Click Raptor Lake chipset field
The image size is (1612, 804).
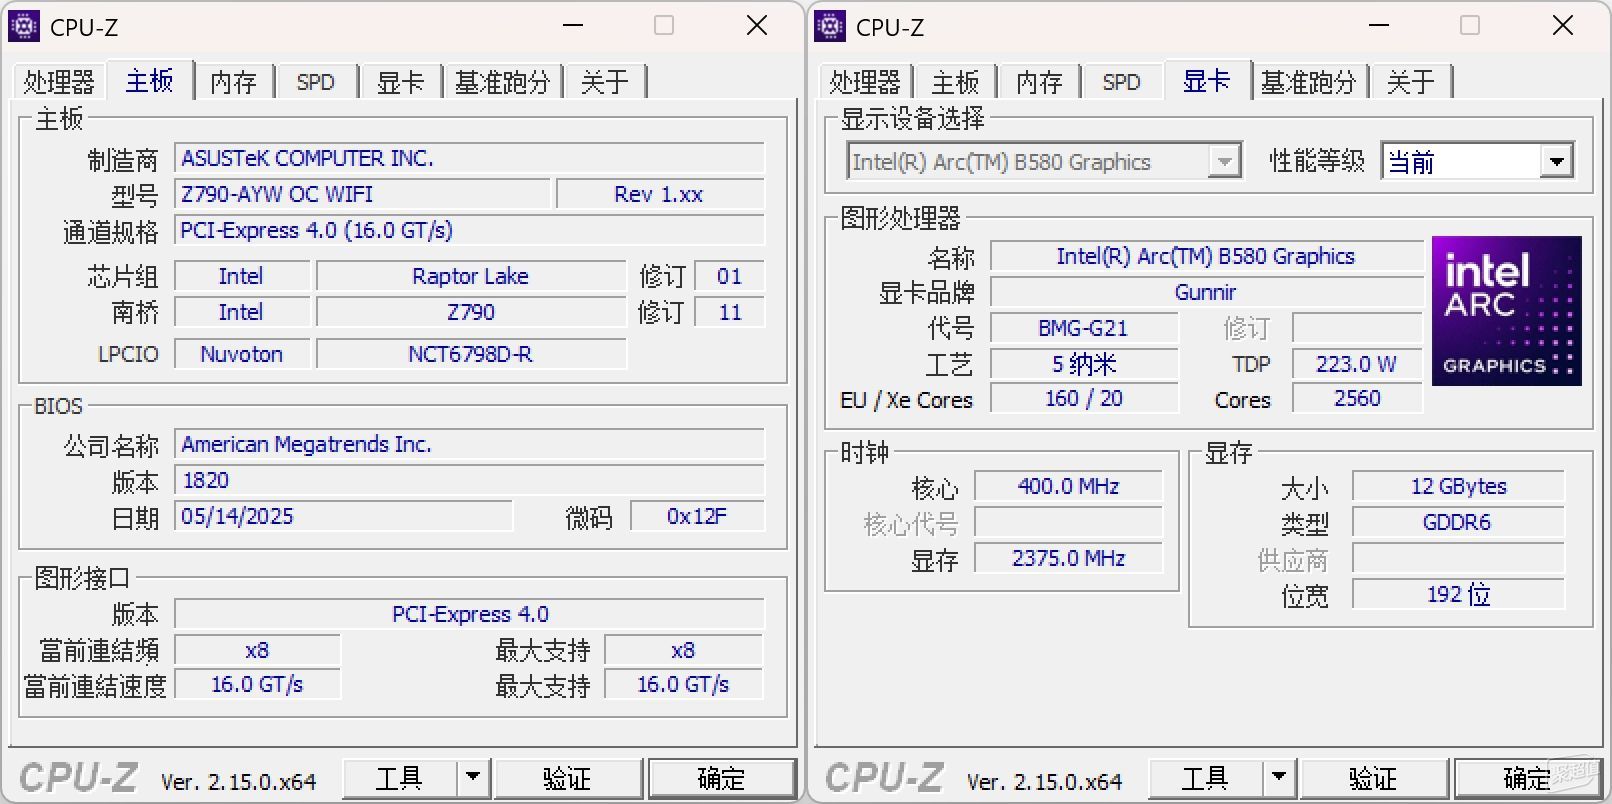(x=471, y=276)
